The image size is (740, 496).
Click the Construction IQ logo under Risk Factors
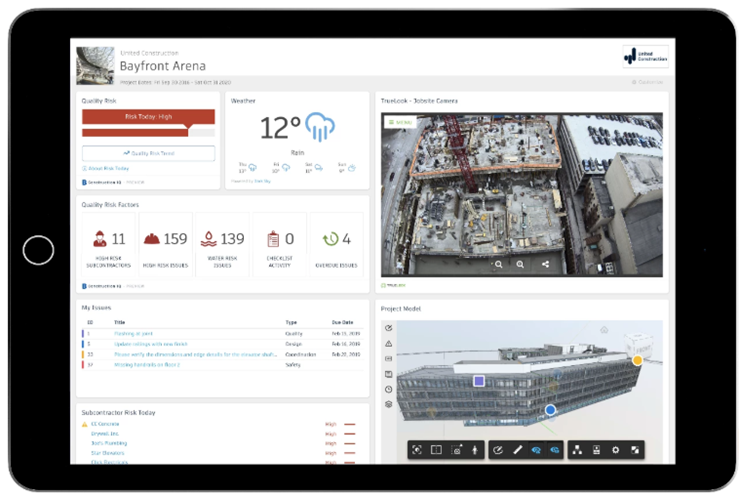[102, 286]
